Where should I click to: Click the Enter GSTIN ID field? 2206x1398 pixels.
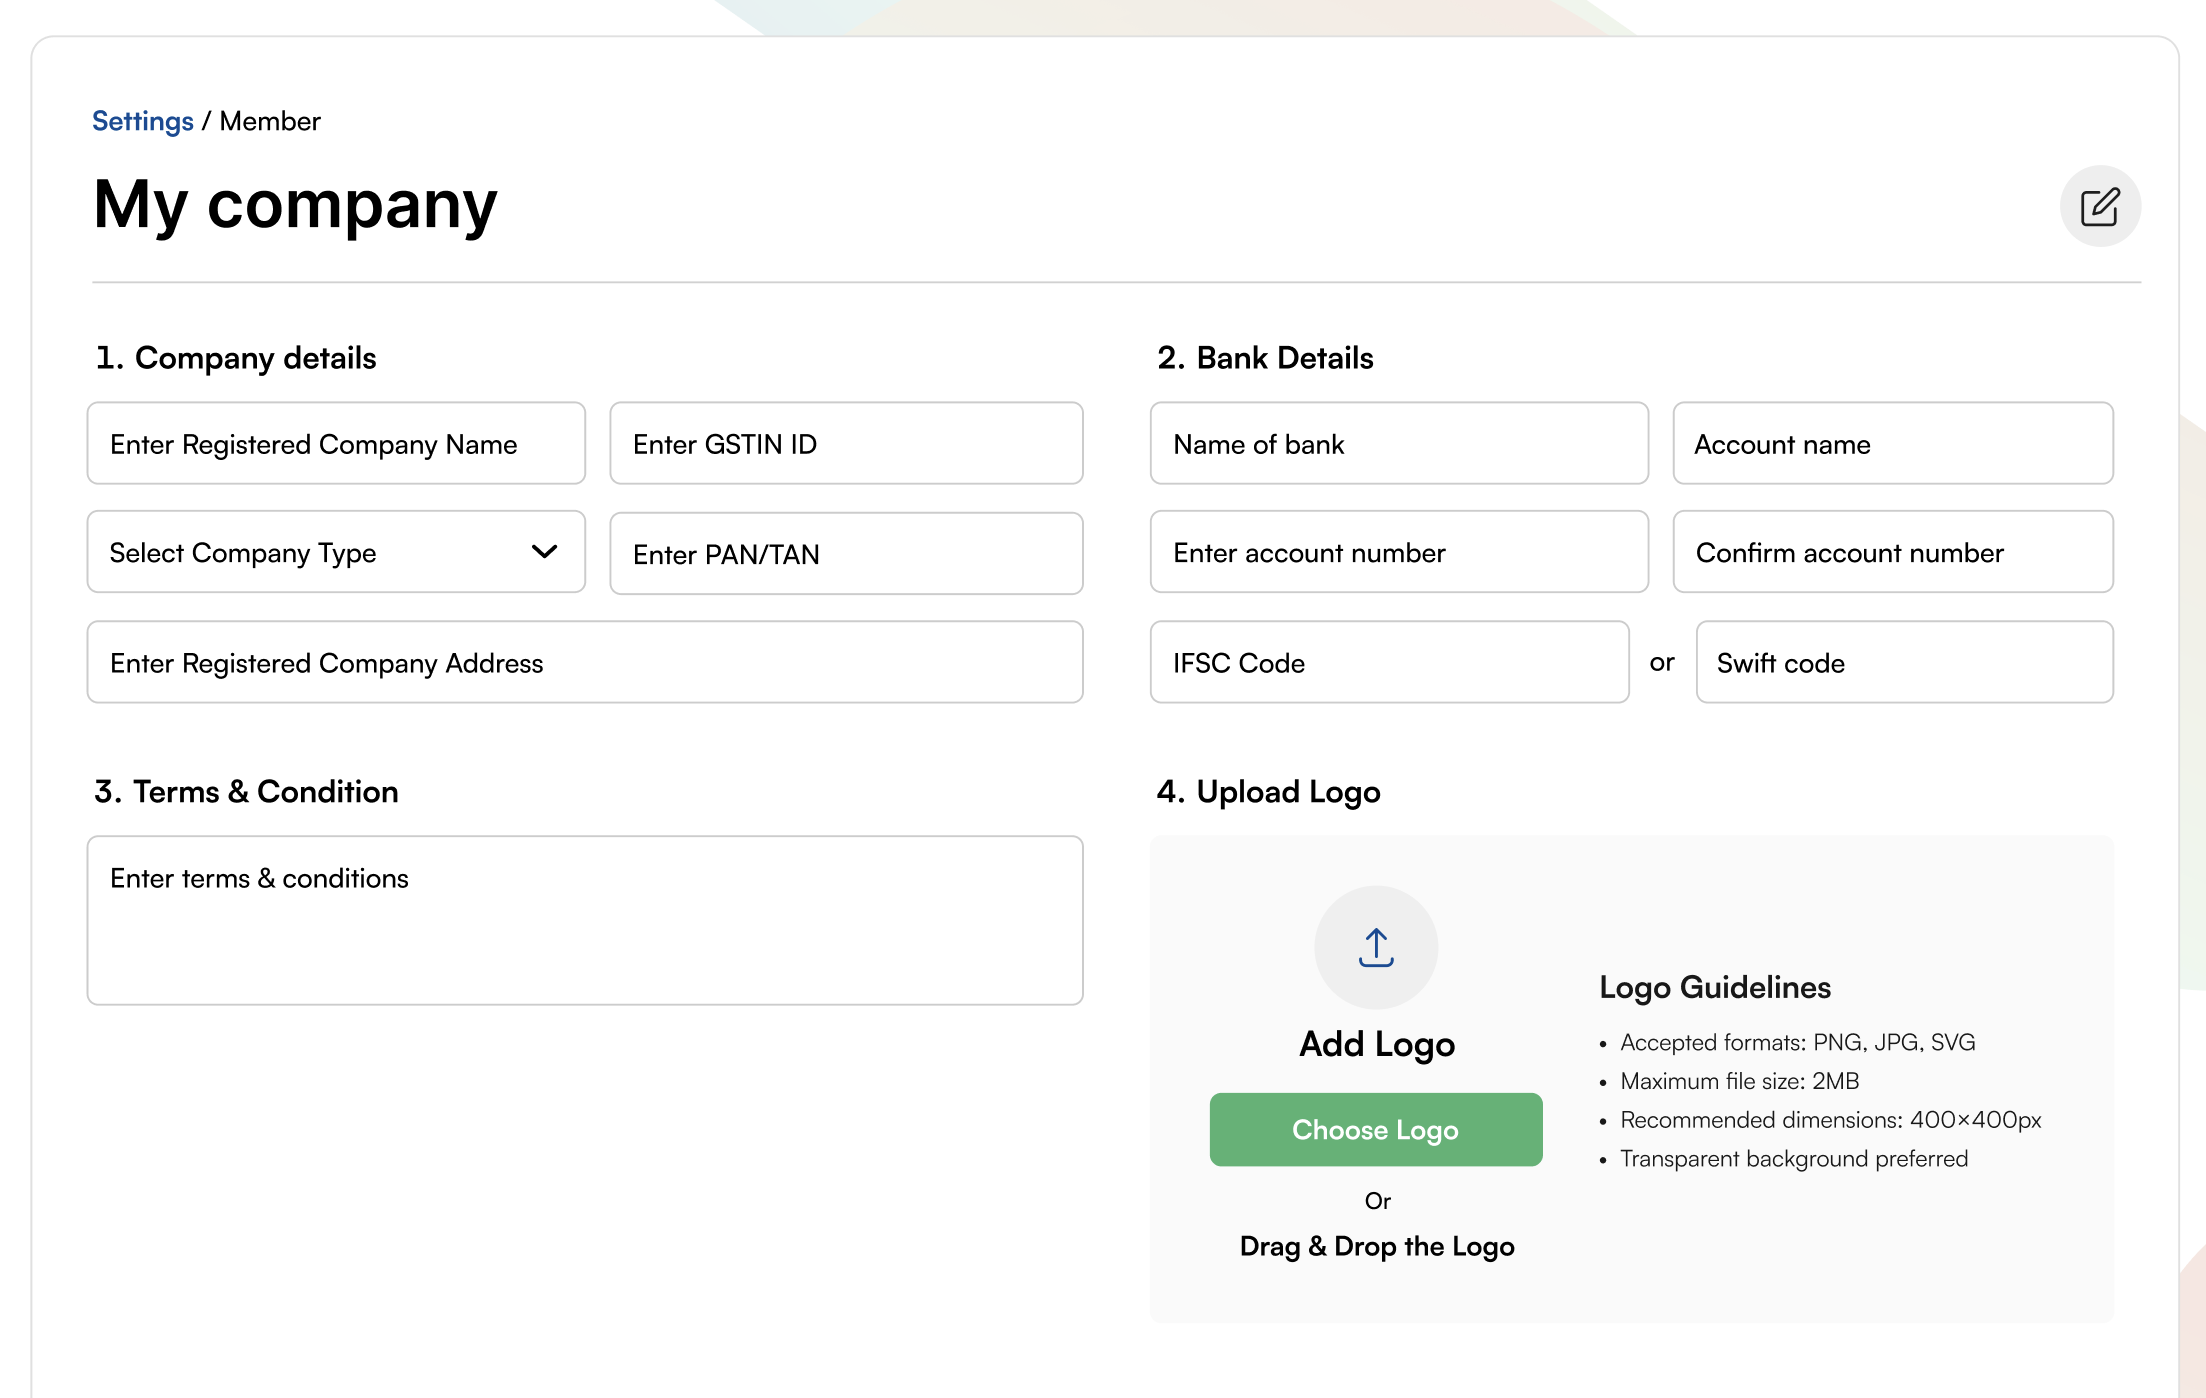click(846, 444)
